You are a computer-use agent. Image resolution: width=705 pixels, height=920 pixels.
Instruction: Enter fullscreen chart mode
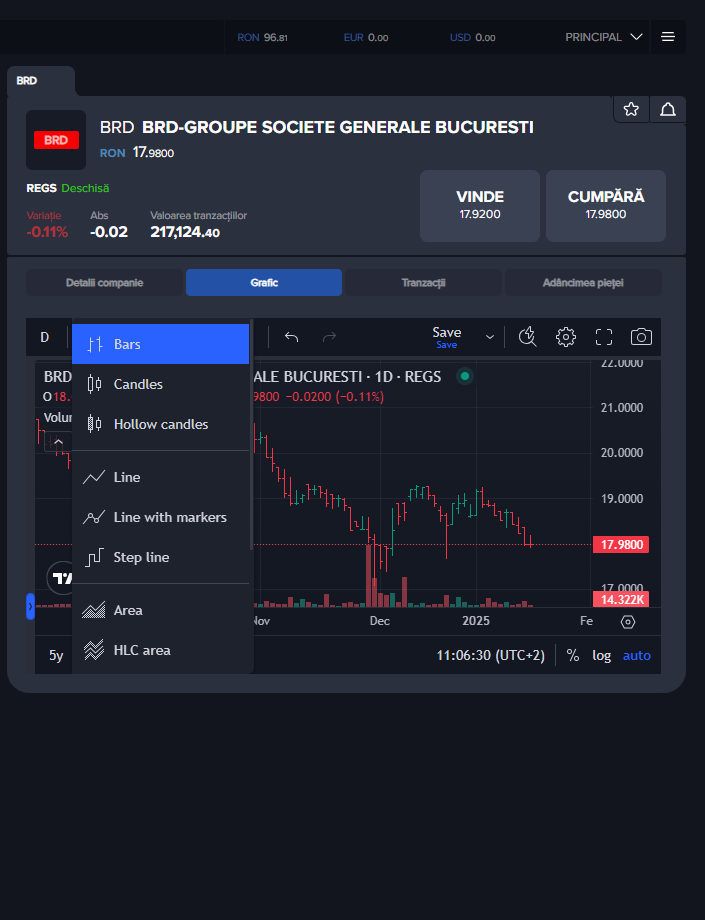tap(604, 337)
